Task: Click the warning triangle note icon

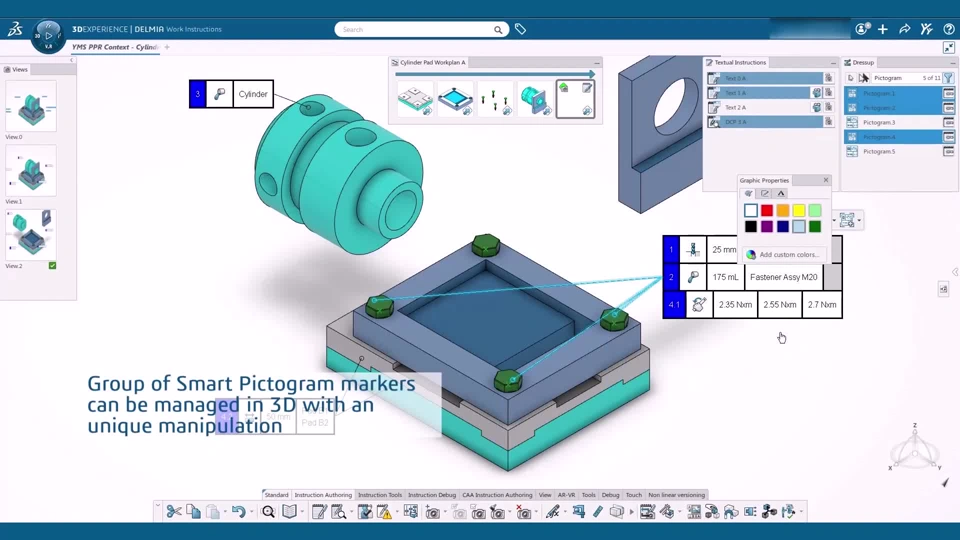Action: [384, 512]
